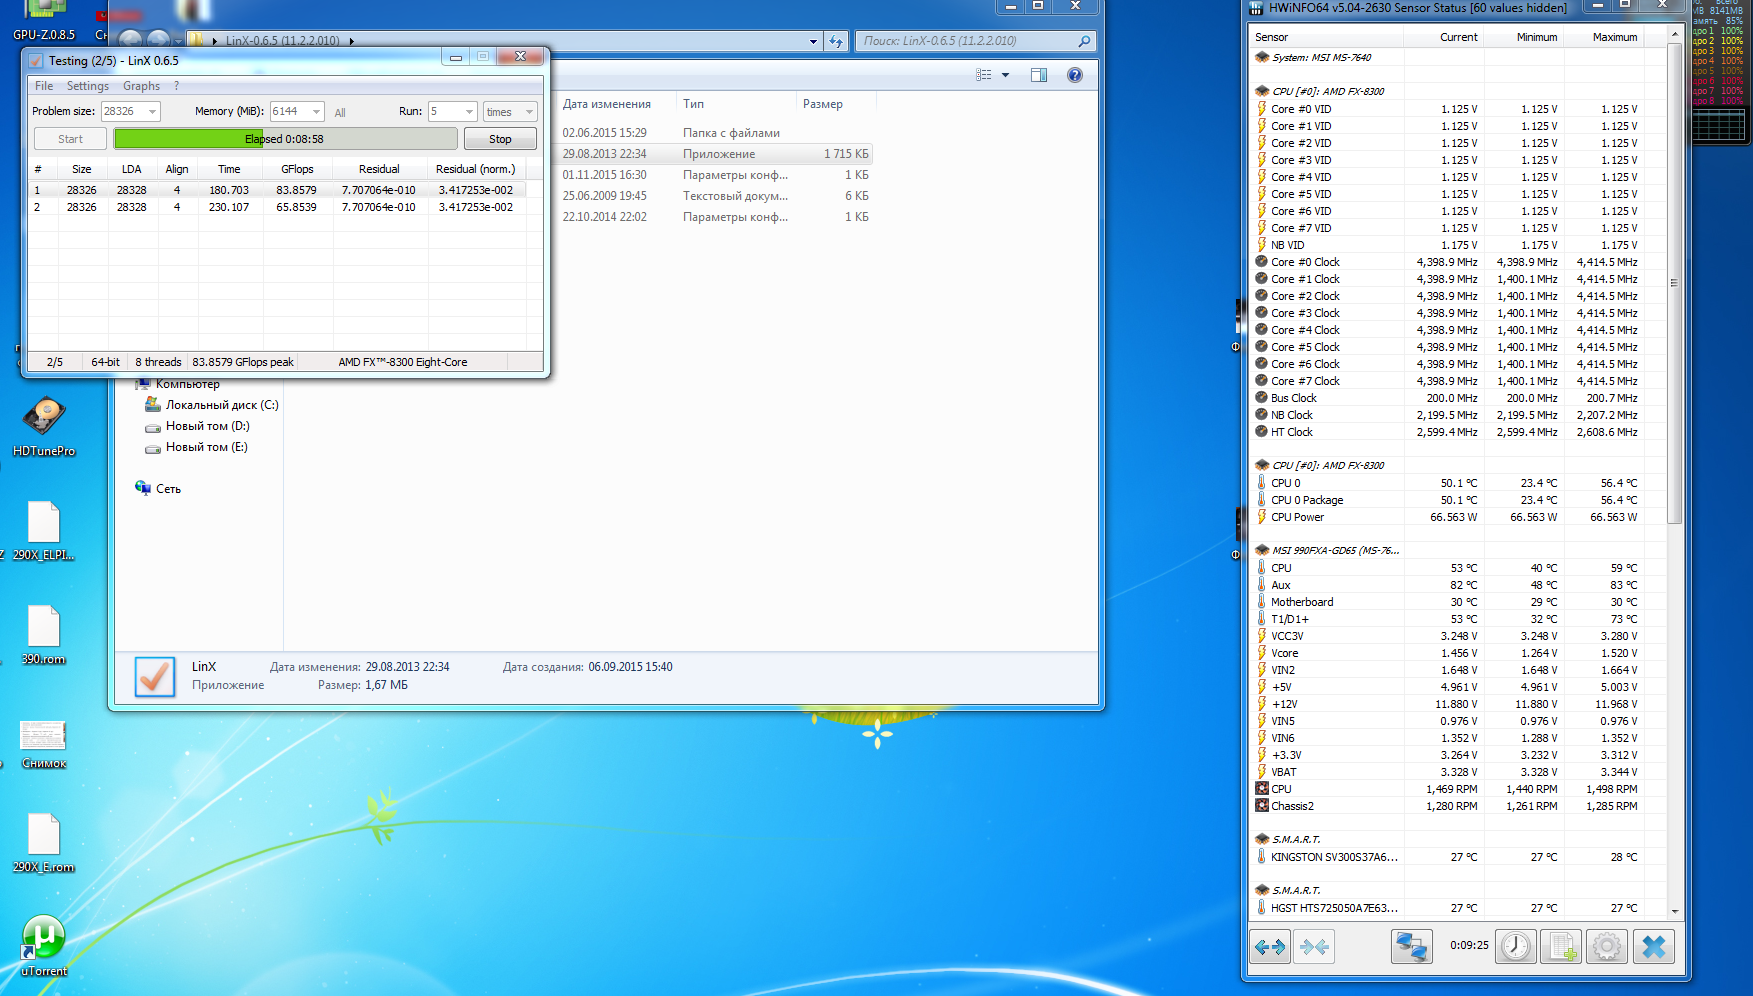This screenshot has height=996, width=1753.
Task: Refresh the Explorer address bar location
Action: pyautogui.click(x=836, y=41)
